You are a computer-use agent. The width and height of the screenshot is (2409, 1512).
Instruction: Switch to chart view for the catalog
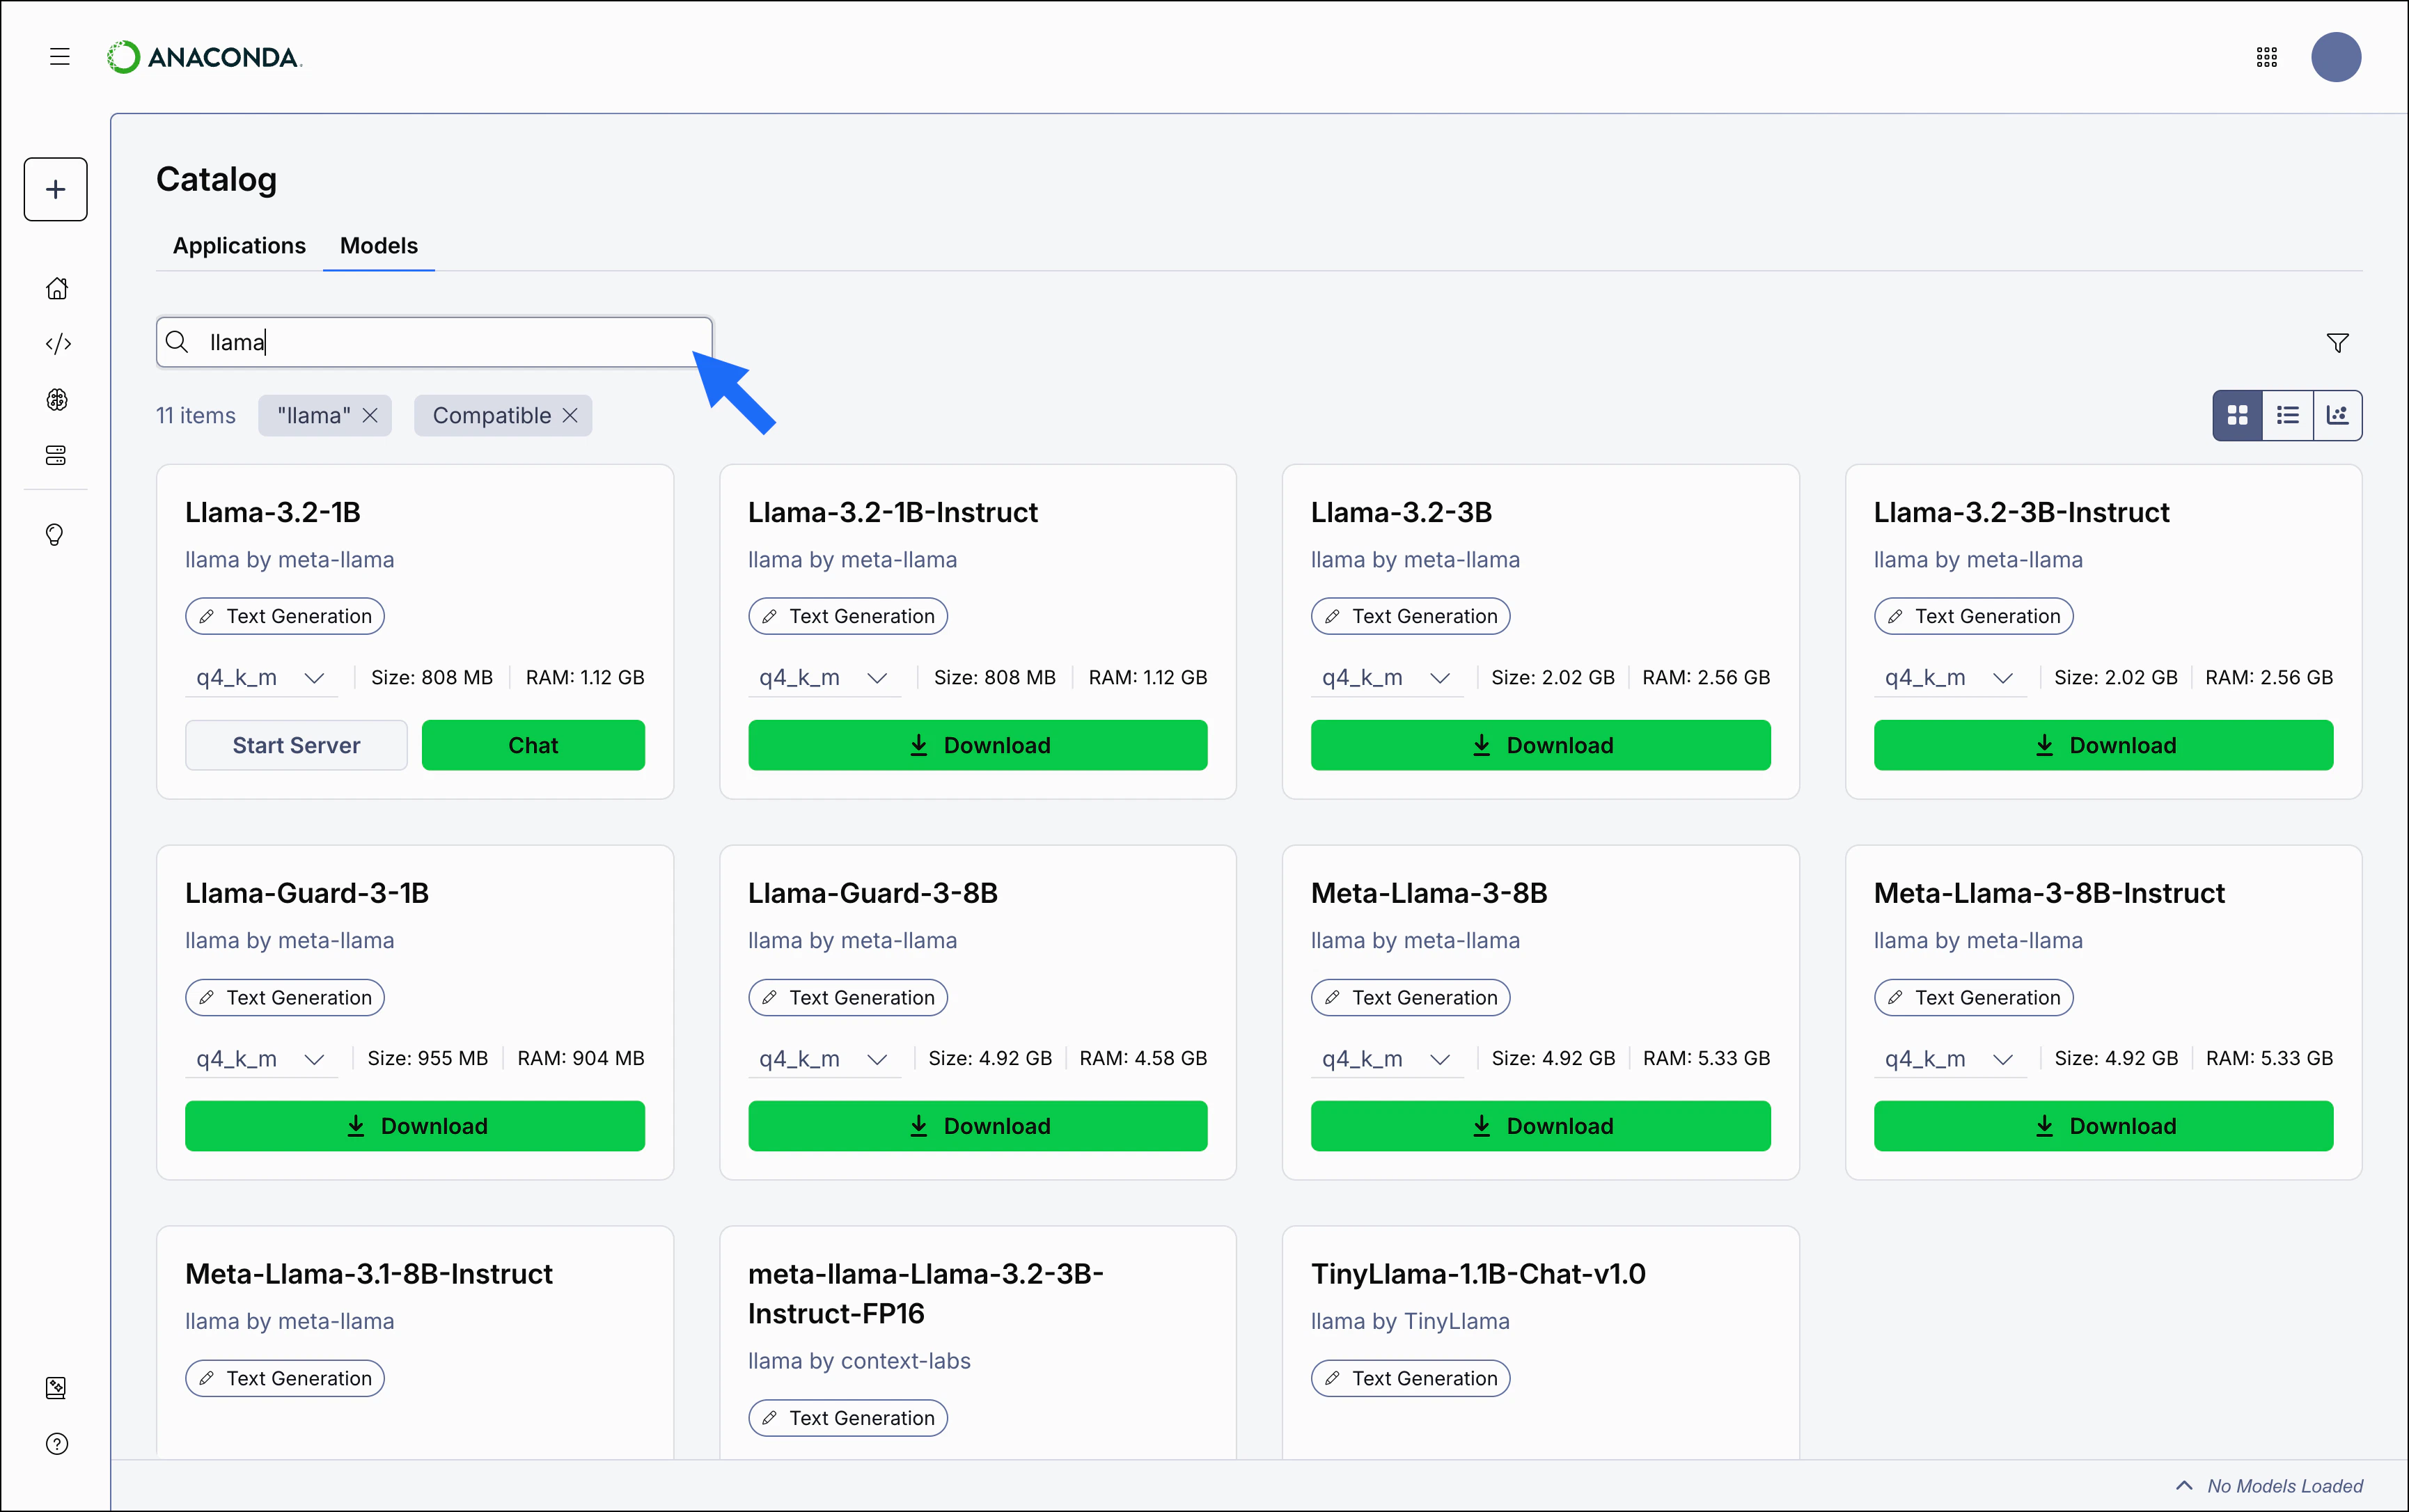pos(2338,414)
